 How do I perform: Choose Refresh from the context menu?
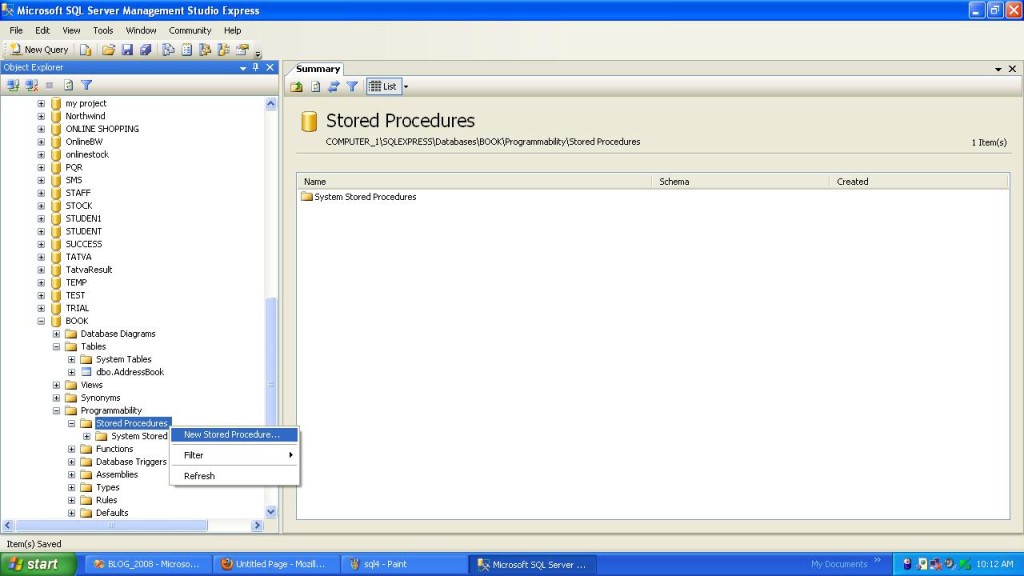pyautogui.click(x=198, y=475)
